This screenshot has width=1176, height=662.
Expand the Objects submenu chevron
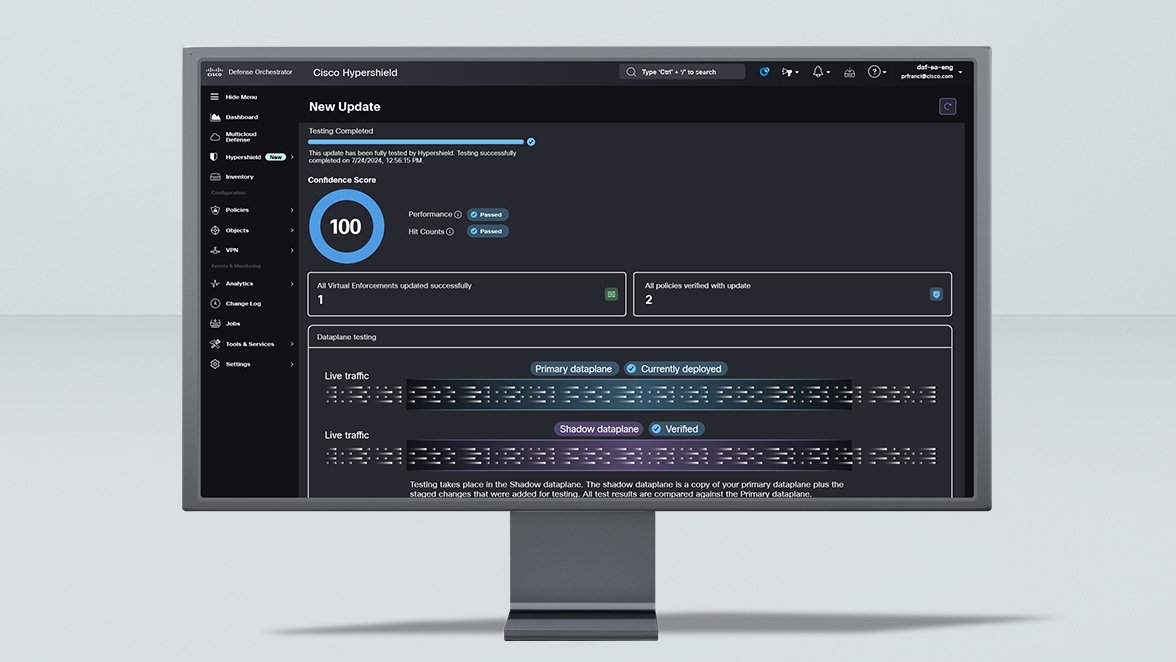coord(292,231)
